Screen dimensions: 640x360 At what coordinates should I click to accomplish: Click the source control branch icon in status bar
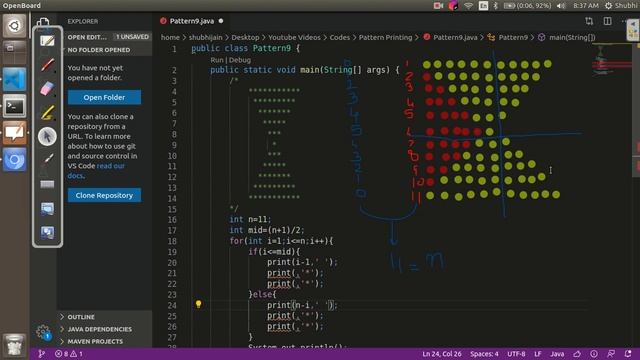(x=41, y=354)
